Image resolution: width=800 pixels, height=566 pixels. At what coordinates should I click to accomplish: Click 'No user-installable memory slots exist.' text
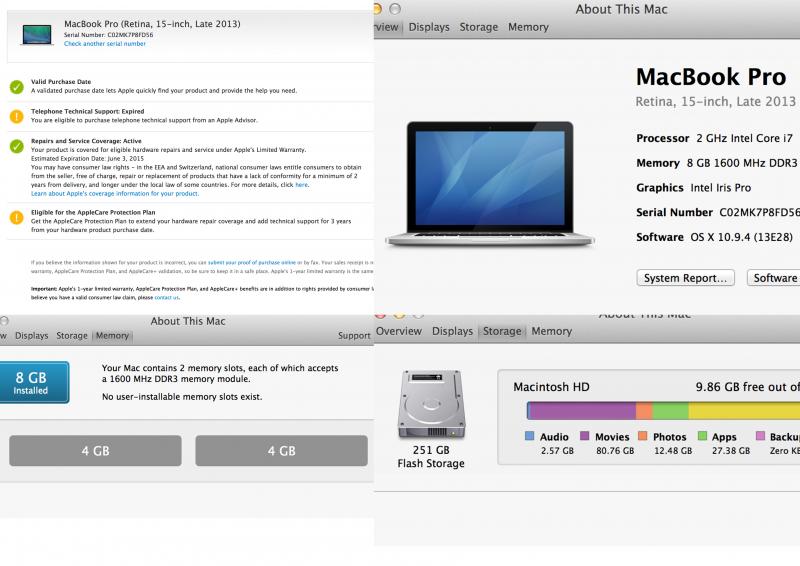click(182, 397)
